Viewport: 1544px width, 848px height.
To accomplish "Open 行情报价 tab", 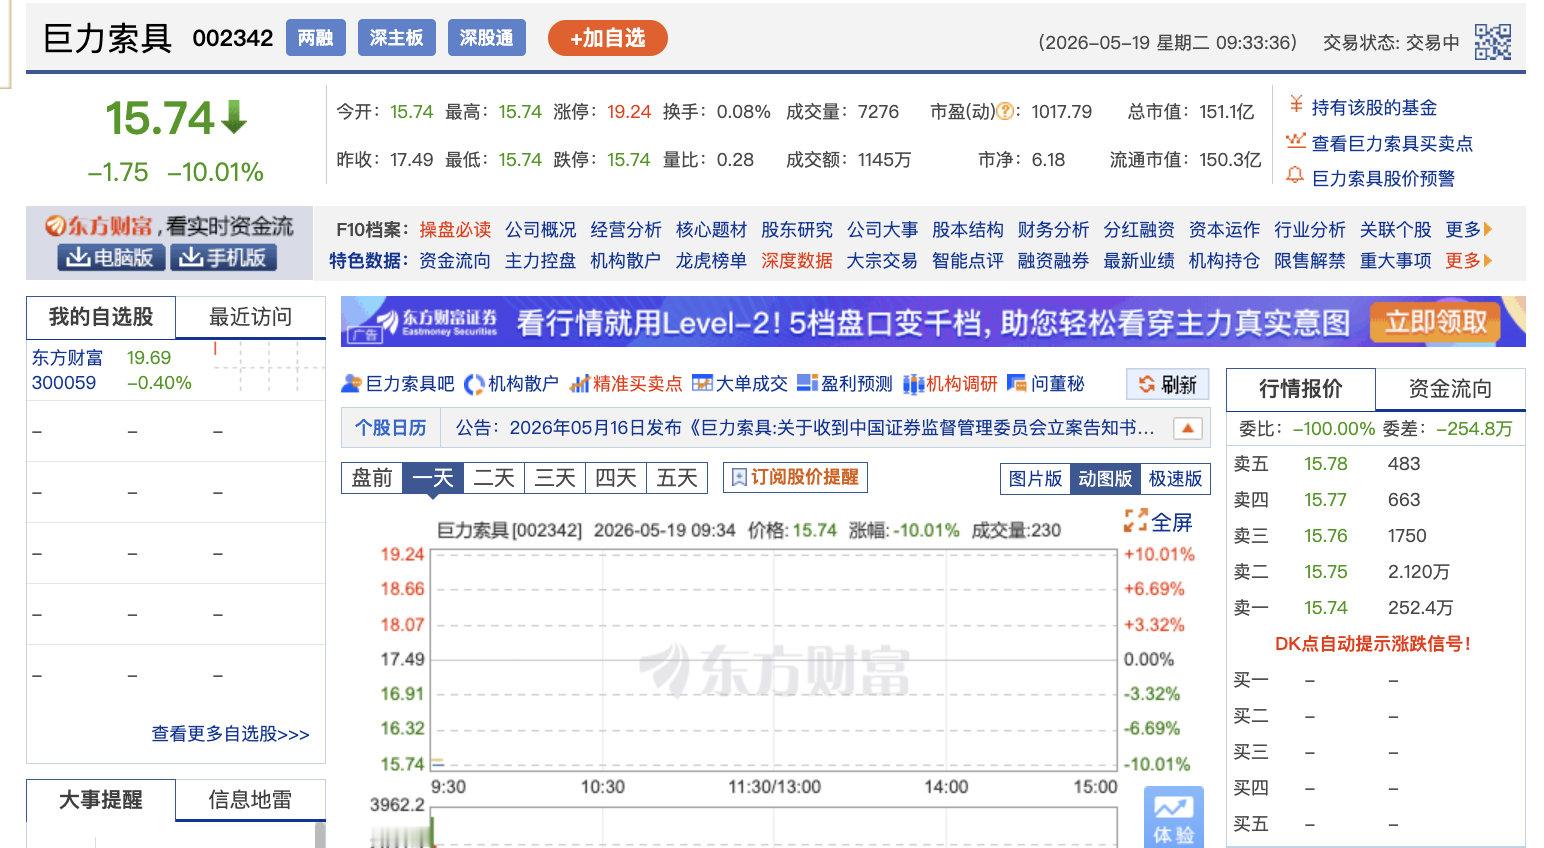I will click(x=1301, y=389).
